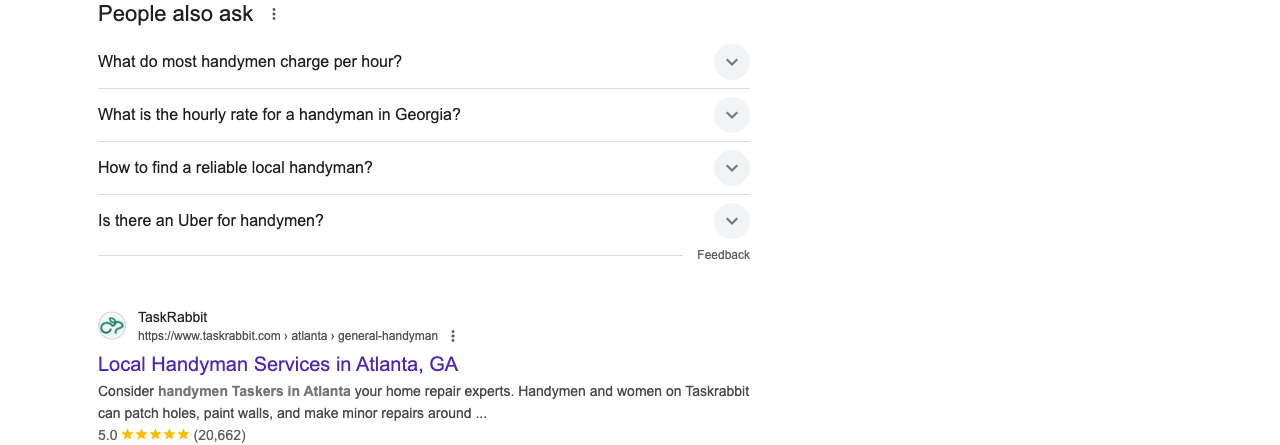Click the TaskRabbit result snippet text

[x=423, y=402]
